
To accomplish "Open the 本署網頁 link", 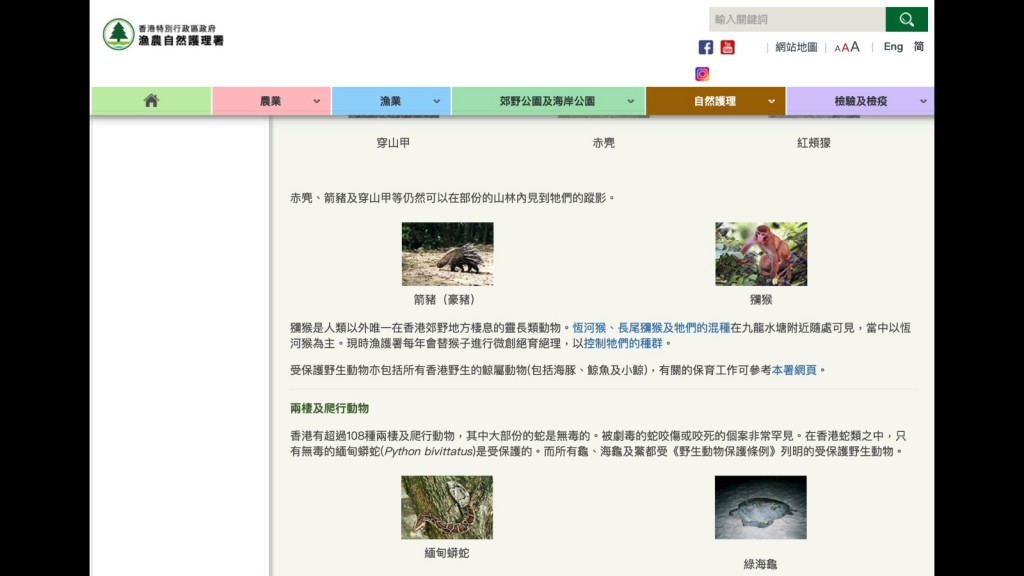I will click(x=794, y=370).
